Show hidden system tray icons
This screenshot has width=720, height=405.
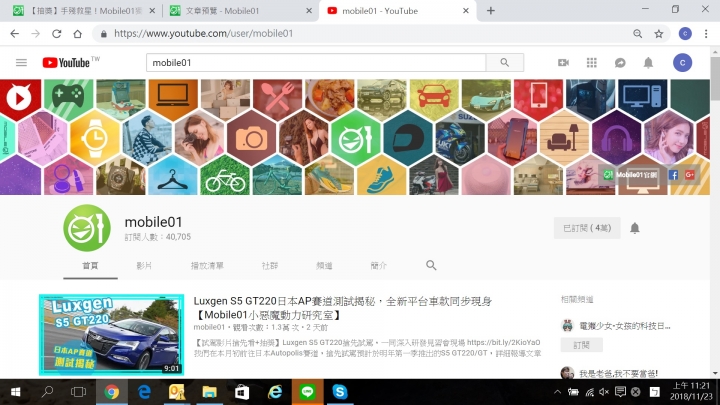557,392
